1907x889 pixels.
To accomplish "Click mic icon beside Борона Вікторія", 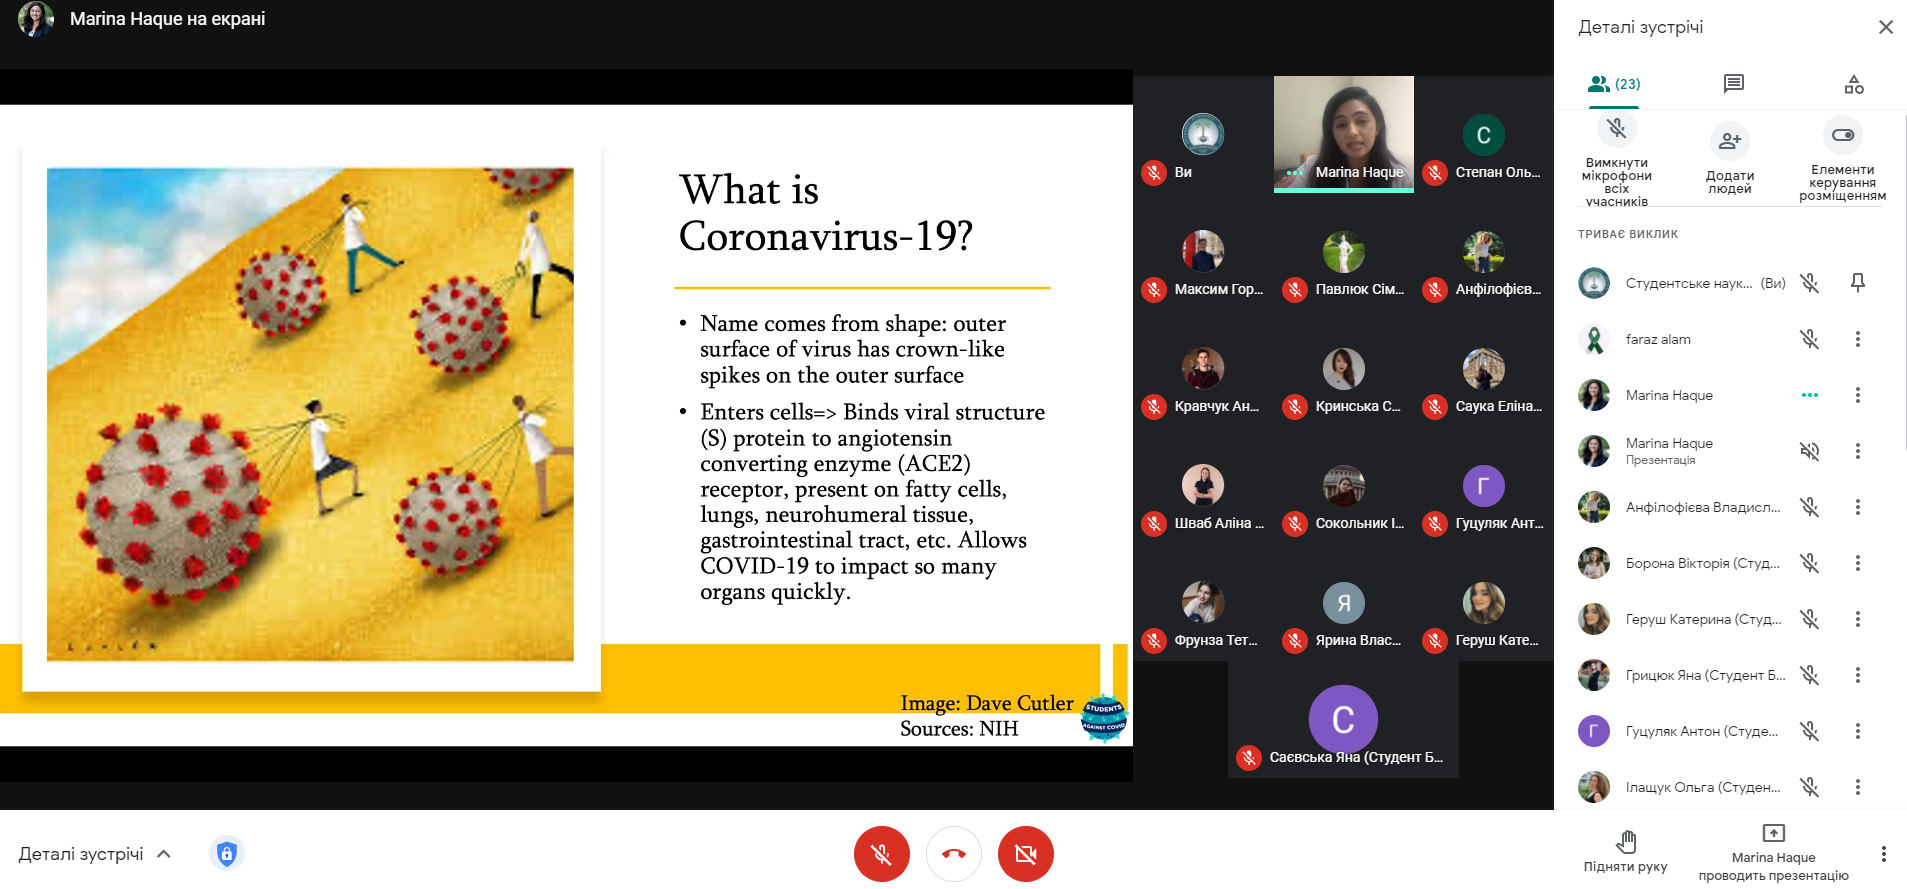I will tap(1809, 563).
